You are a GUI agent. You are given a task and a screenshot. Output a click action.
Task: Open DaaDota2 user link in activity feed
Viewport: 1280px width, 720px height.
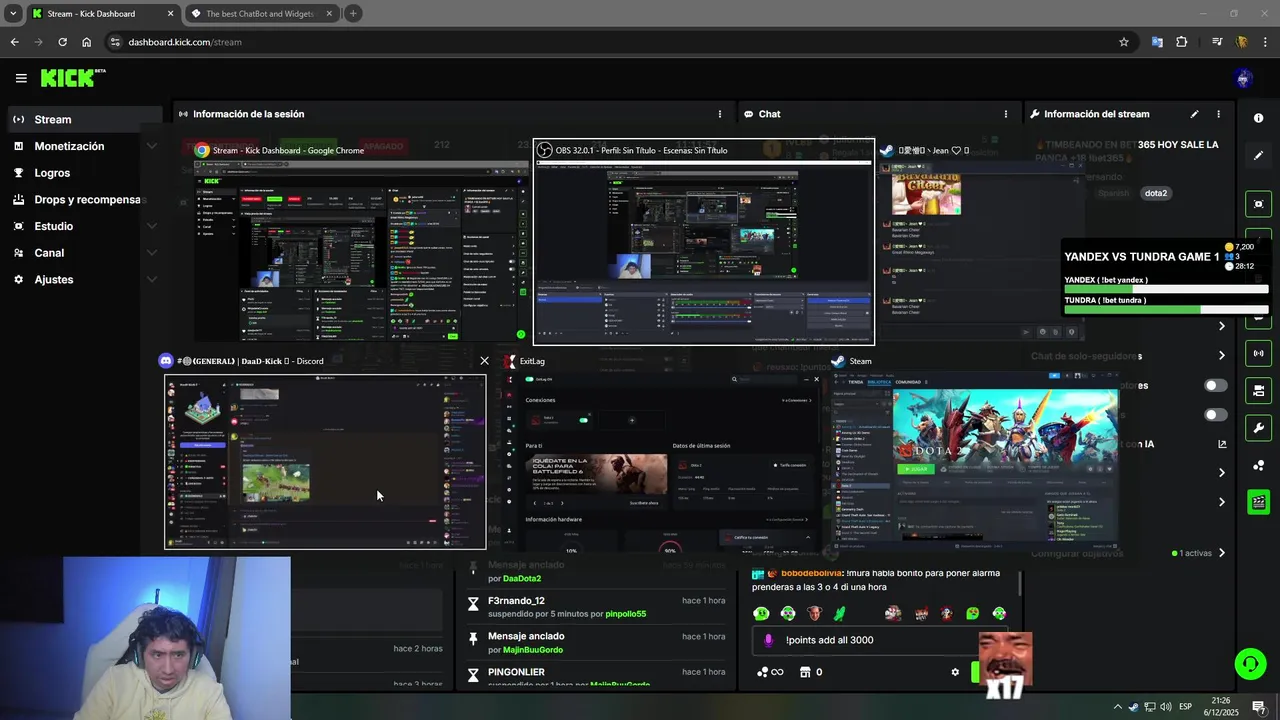click(522, 579)
